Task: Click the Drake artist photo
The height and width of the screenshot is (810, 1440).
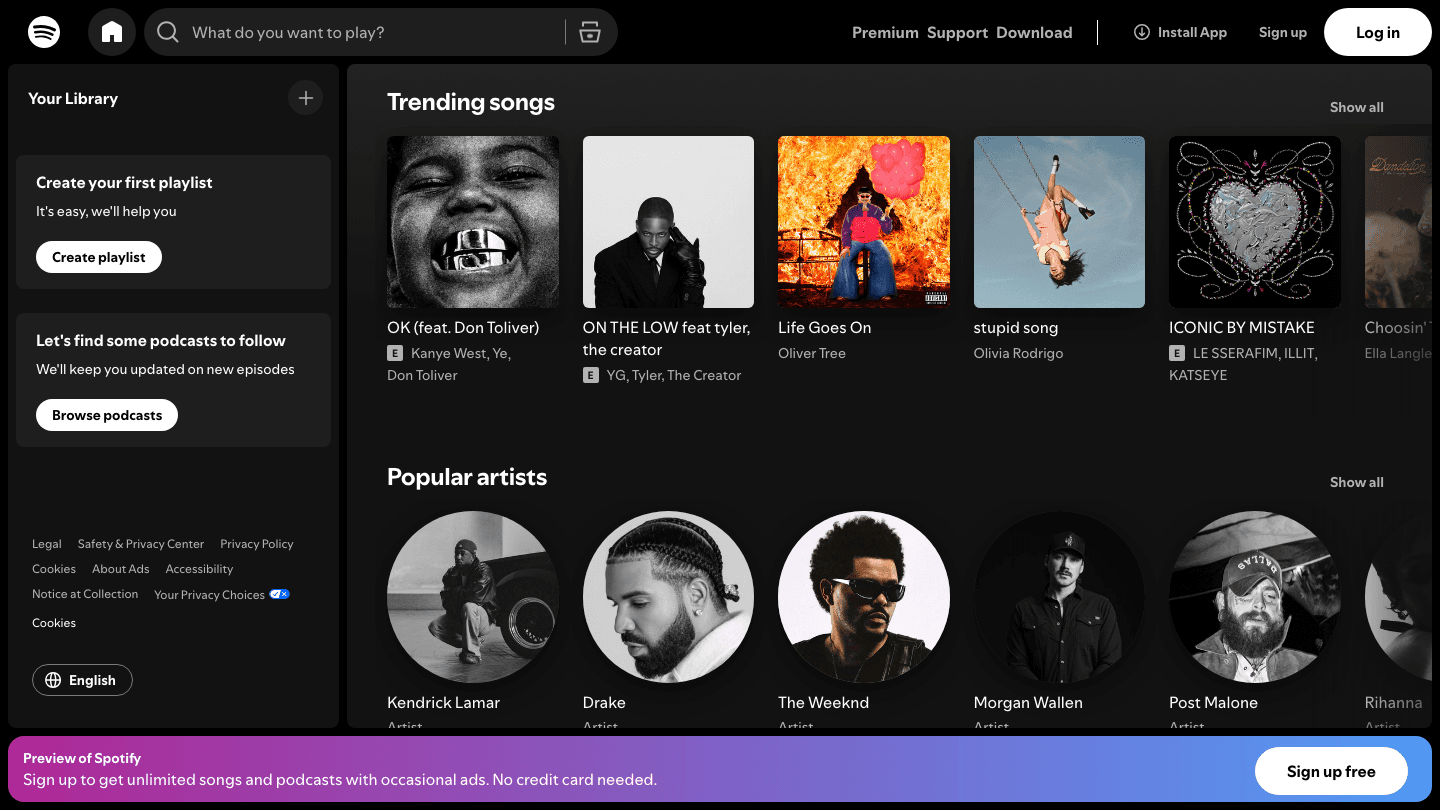Action: pos(669,597)
